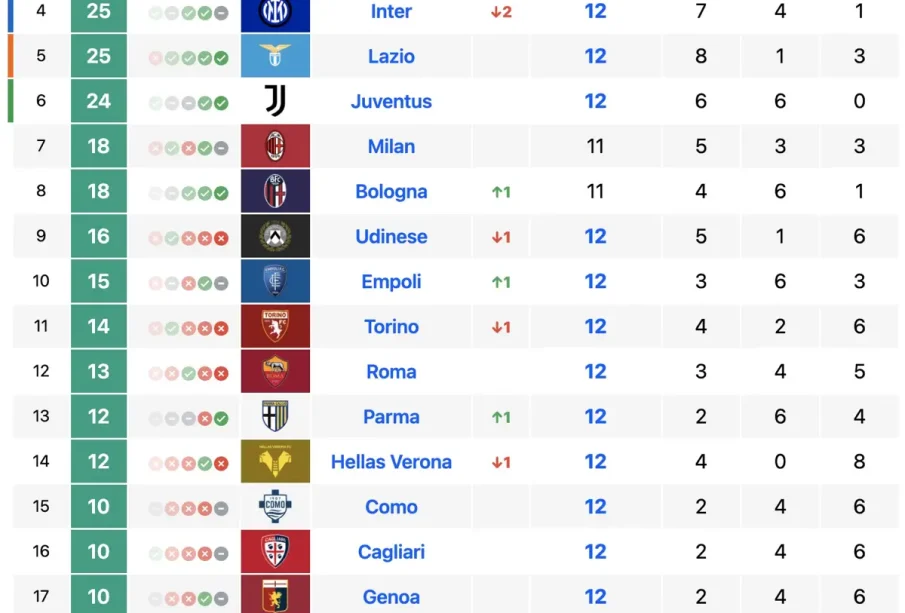Click Inter's down 2 position change indicator

pyautogui.click(x=501, y=12)
